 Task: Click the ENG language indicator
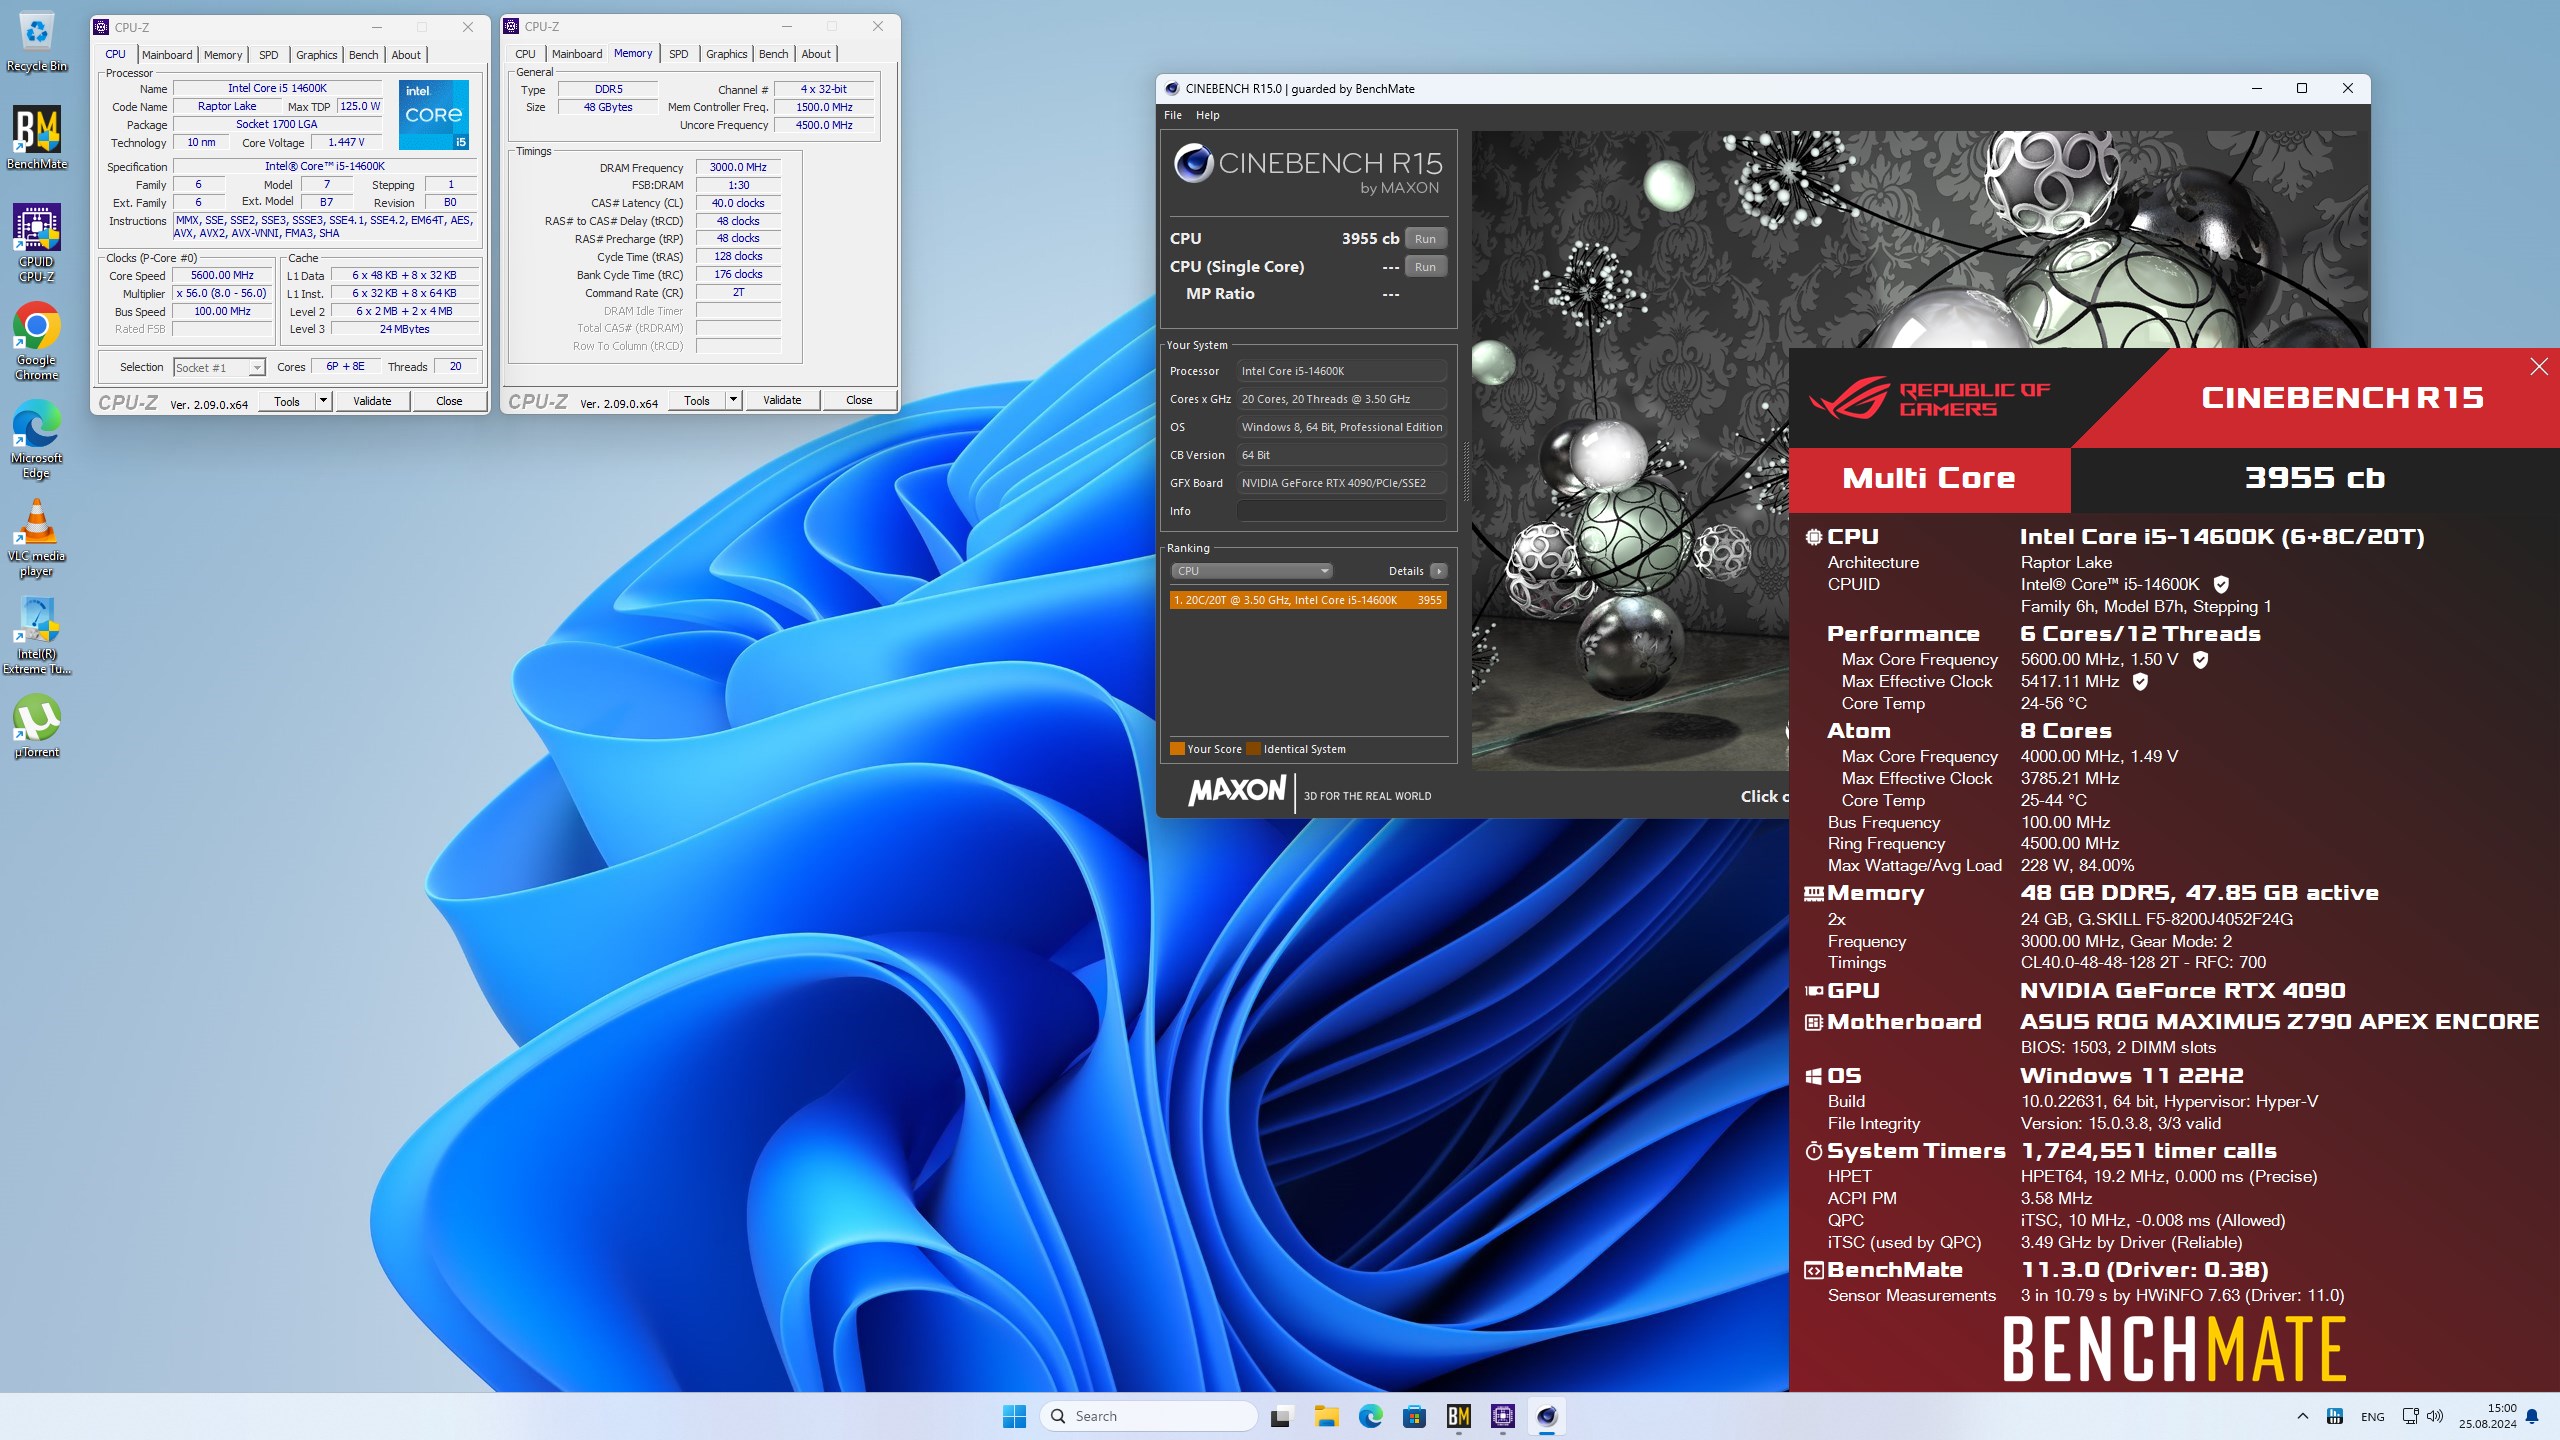point(2372,1416)
